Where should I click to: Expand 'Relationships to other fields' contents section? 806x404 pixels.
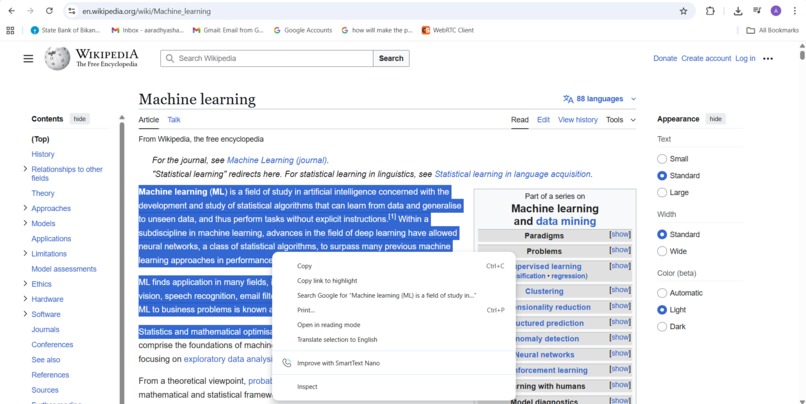(25, 169)
